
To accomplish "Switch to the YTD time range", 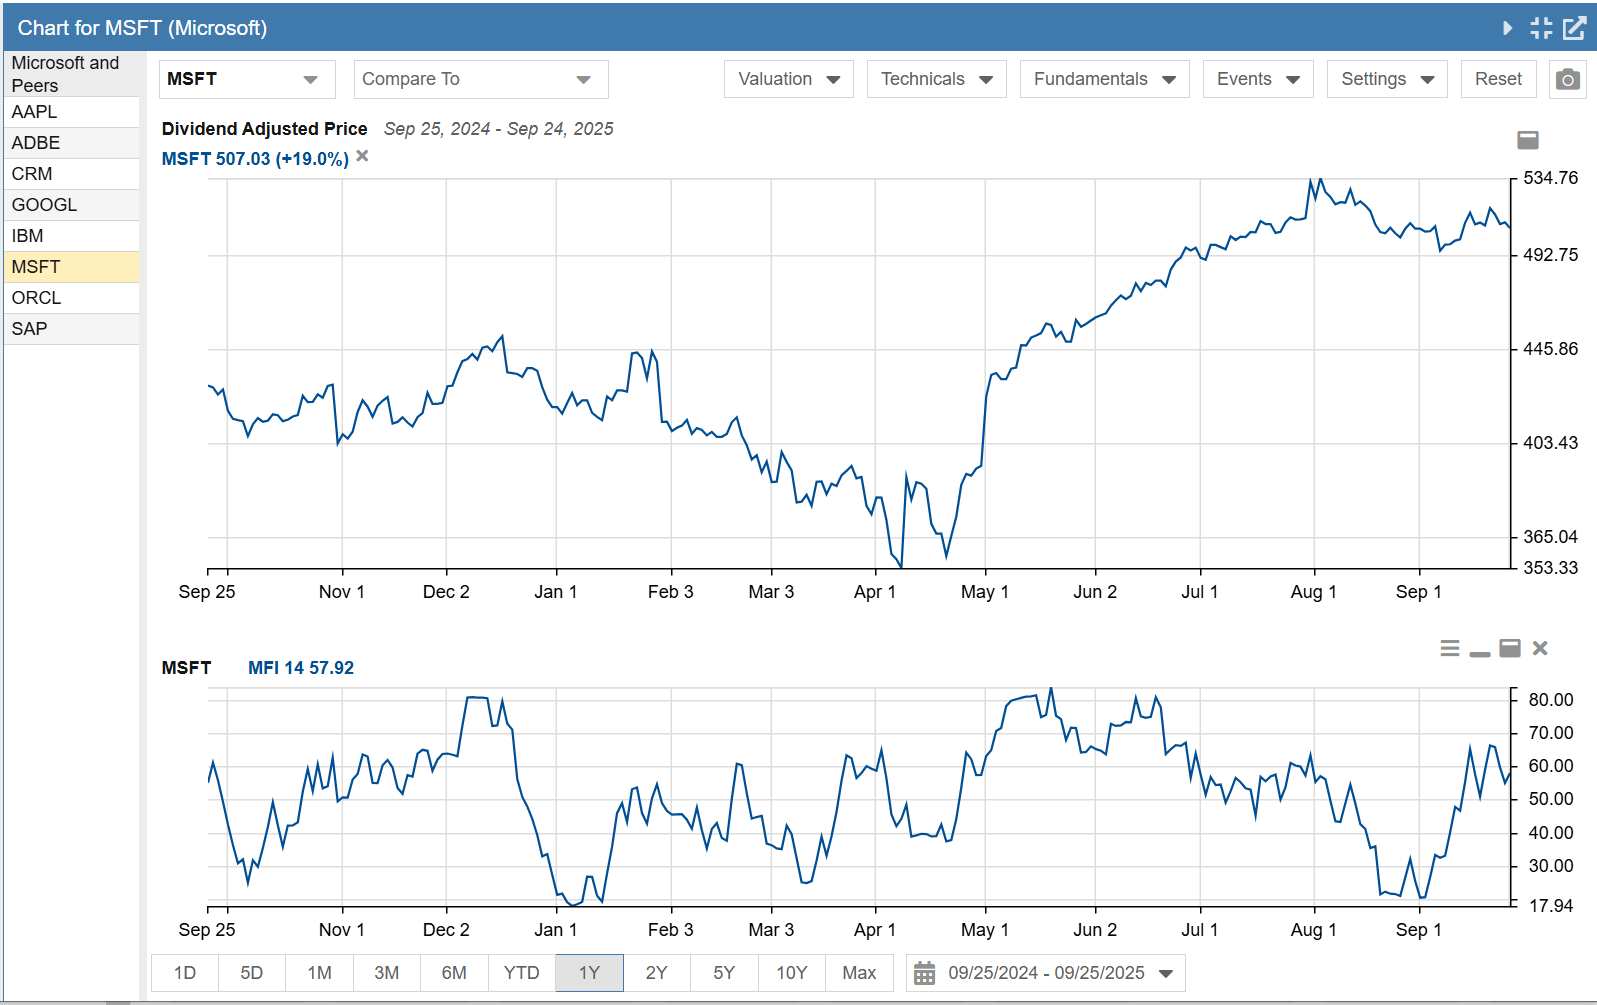I will 521,973.
